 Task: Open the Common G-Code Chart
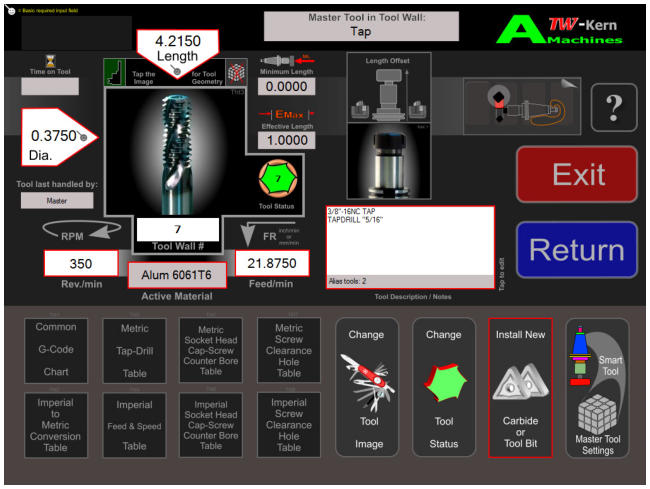(56, 350)
